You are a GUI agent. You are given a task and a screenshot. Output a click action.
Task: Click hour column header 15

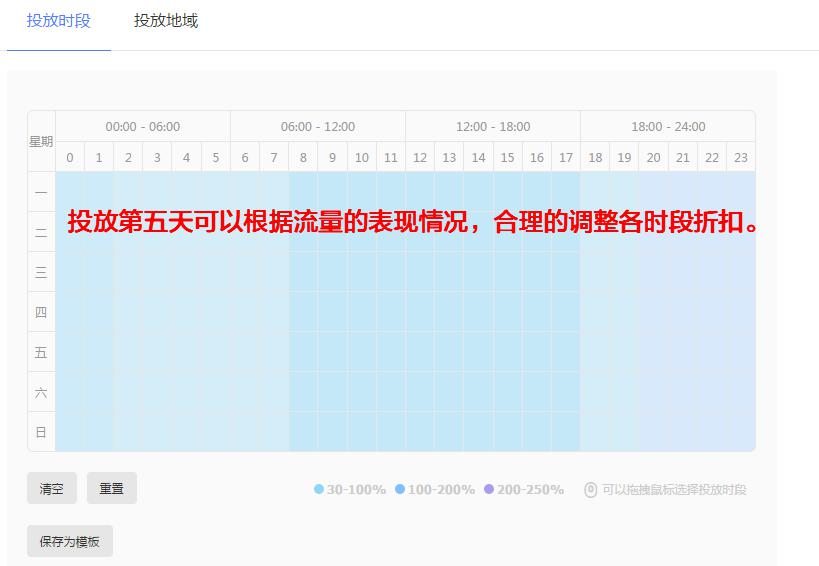click(x=508, y=157)
